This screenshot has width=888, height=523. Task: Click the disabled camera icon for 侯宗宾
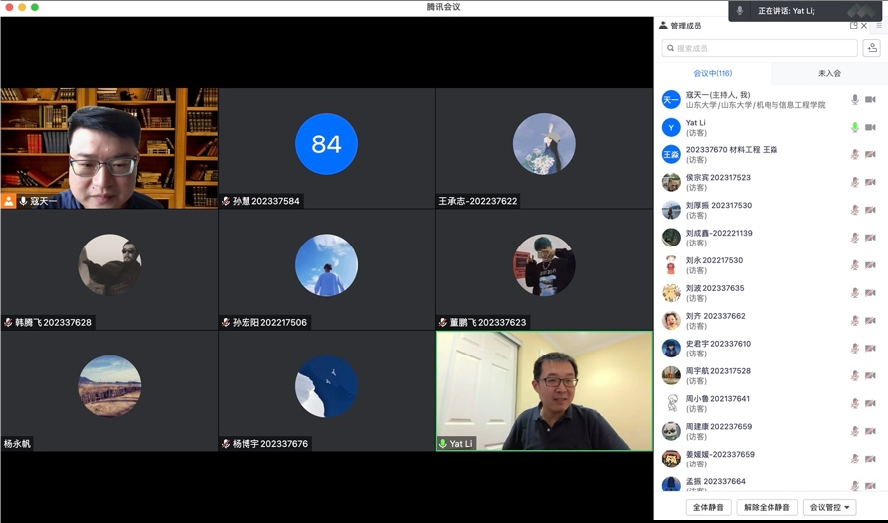870,182
